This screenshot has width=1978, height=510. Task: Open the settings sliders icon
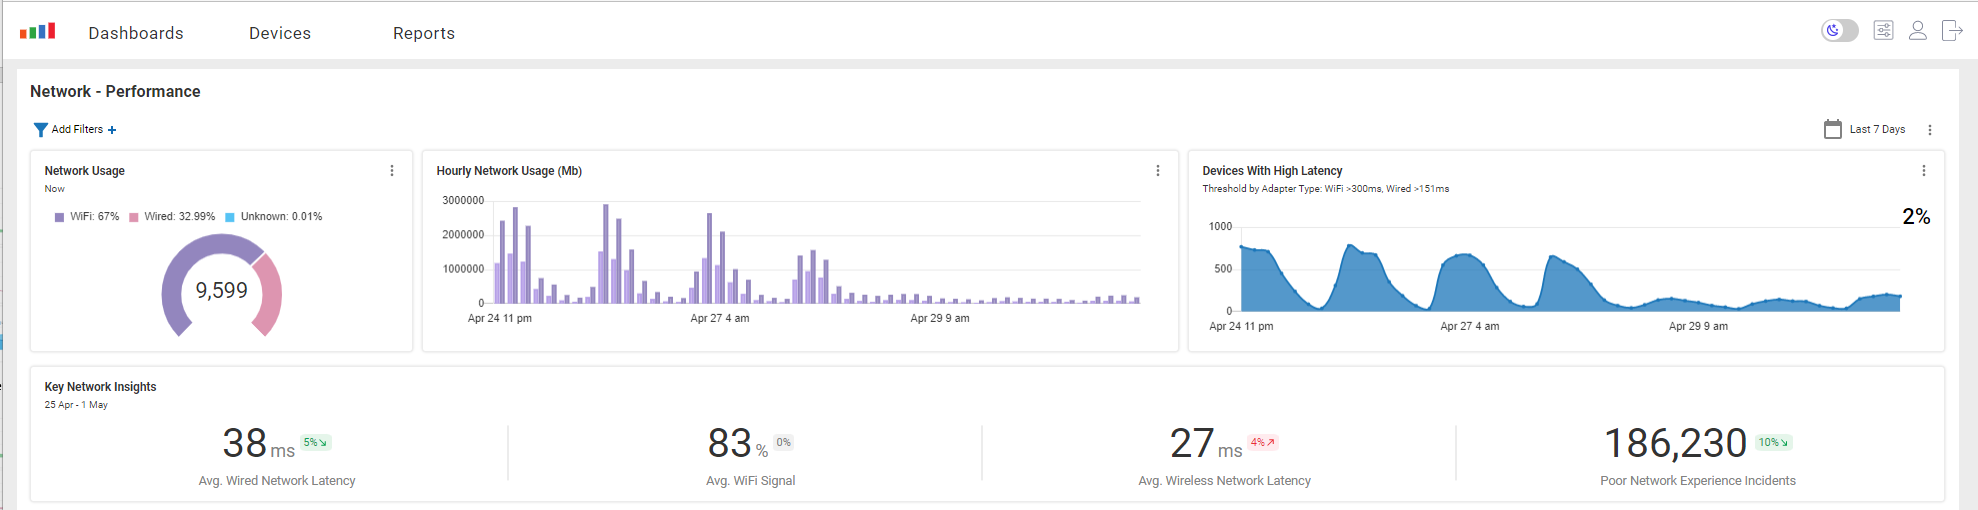pos(1883,31)
